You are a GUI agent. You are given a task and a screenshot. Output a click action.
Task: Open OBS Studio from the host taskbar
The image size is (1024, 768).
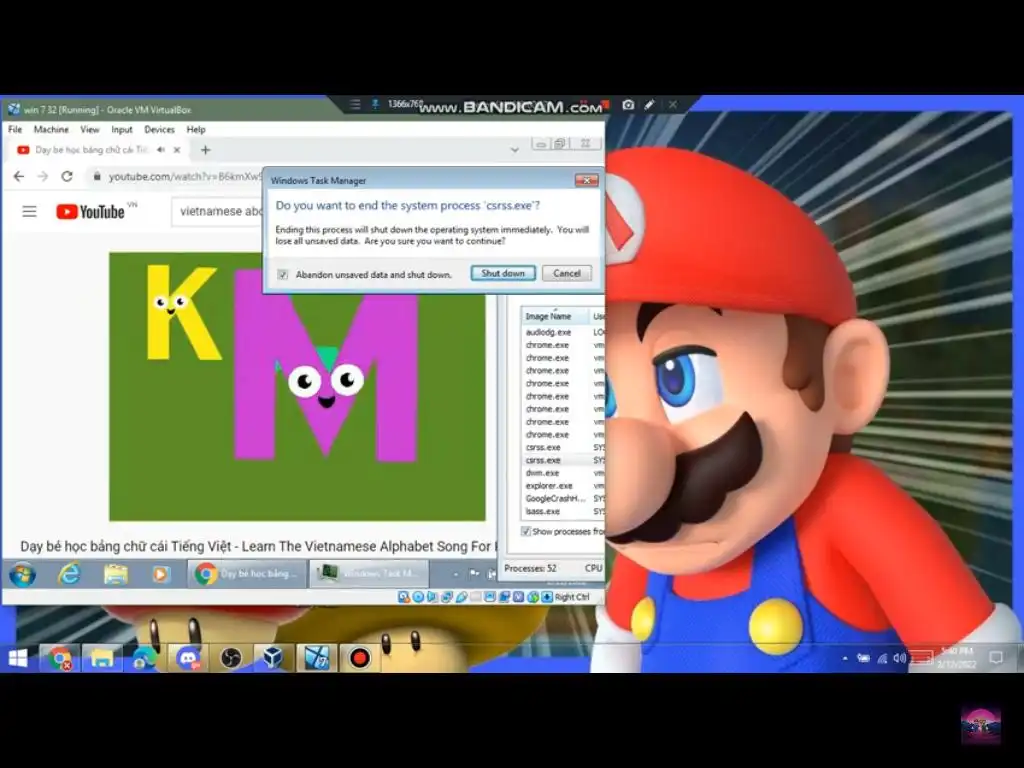(231, 658)
